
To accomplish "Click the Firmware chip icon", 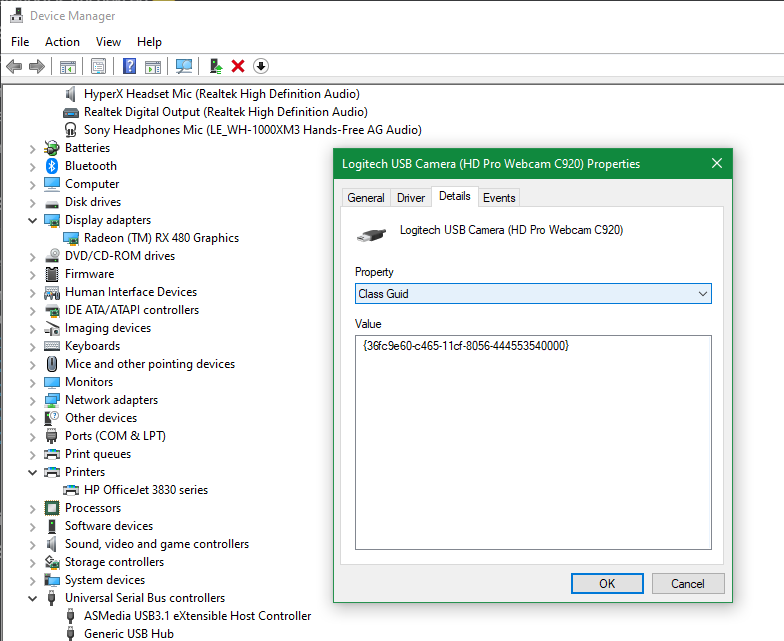I will tap(52, 274).
